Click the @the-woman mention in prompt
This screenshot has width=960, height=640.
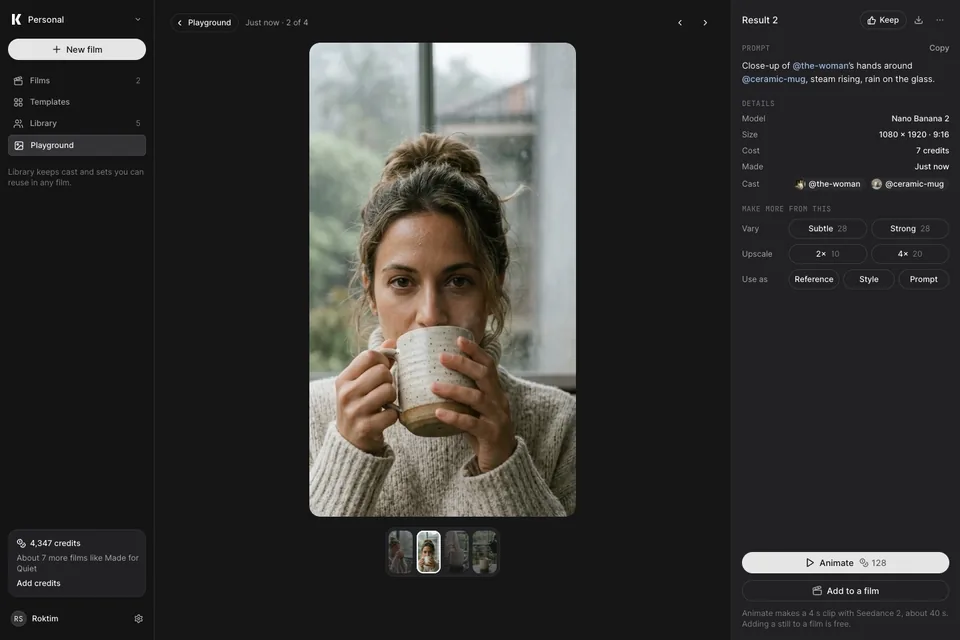click(820, 66)
